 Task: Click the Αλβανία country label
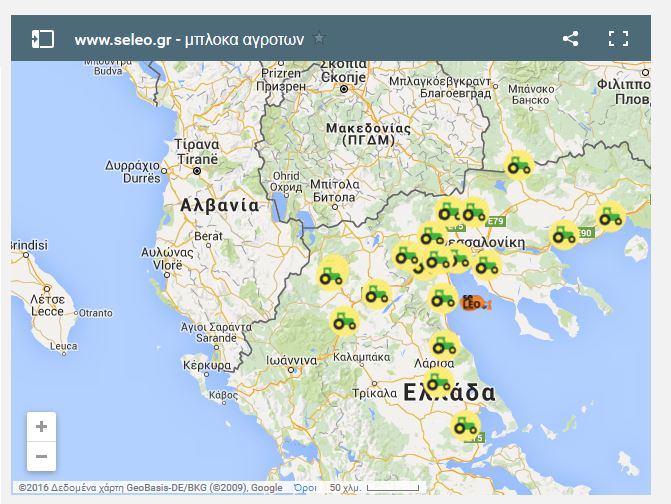pyautogui.click(x=220, y=206)
